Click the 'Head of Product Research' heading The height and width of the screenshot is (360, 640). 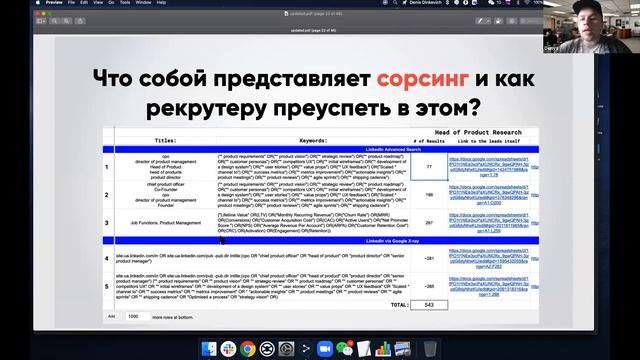coord(478,132)
